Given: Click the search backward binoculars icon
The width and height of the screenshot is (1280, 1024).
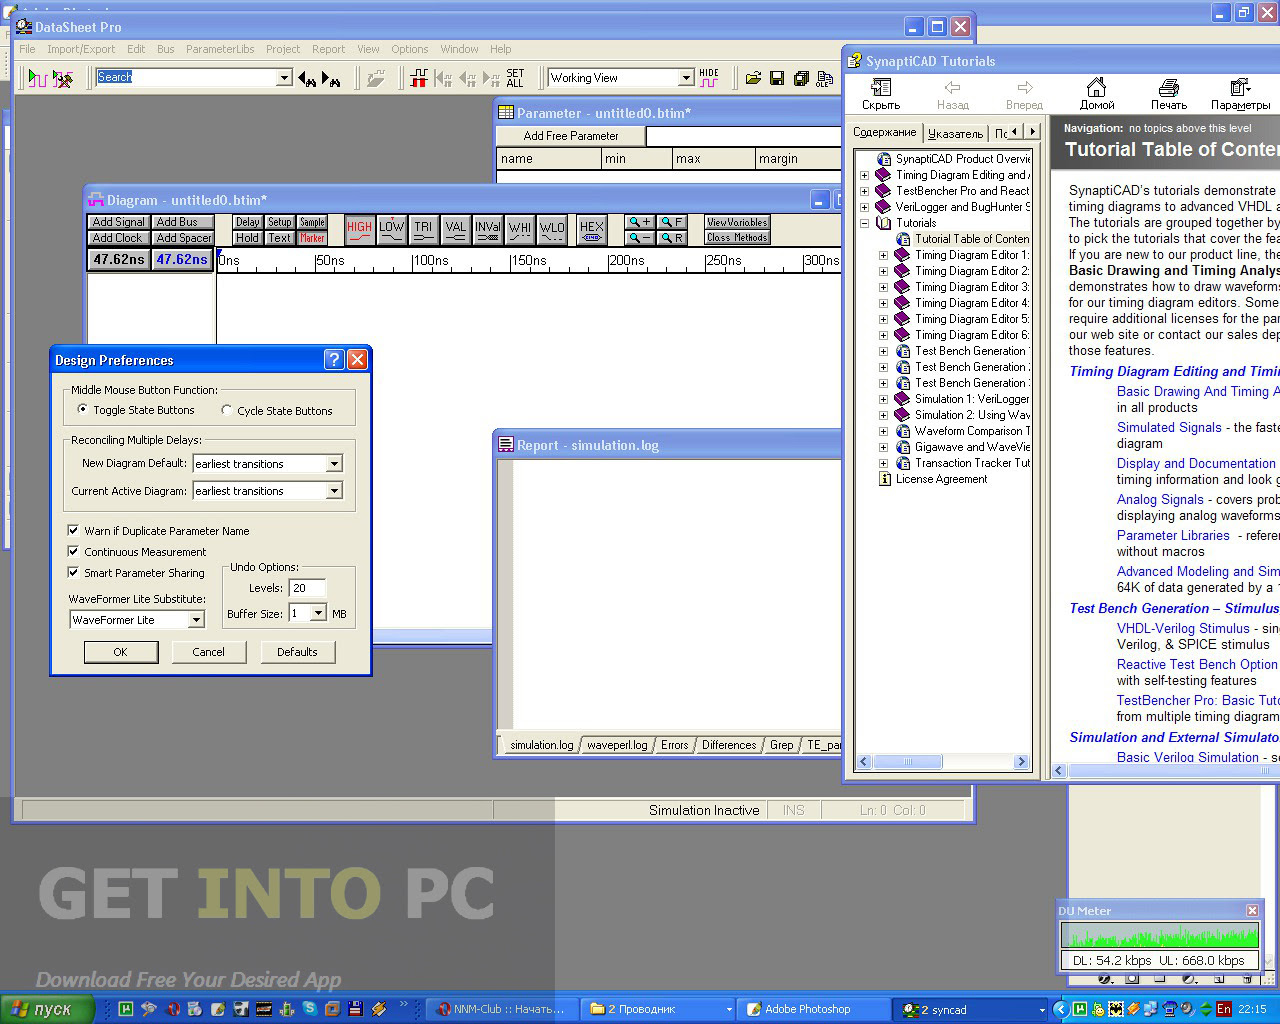Looking at the screenshot, I should point(308,78).
